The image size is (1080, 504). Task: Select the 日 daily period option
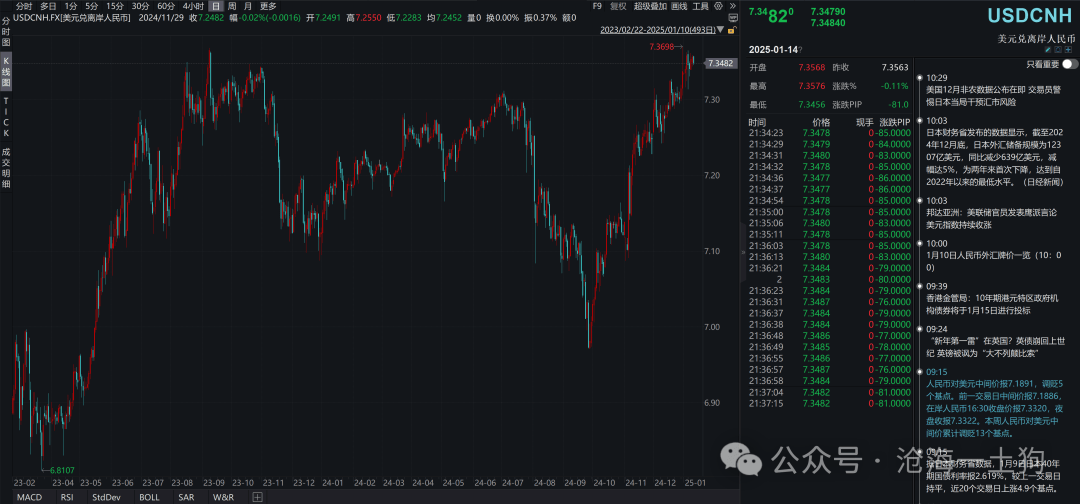point(215,6)
